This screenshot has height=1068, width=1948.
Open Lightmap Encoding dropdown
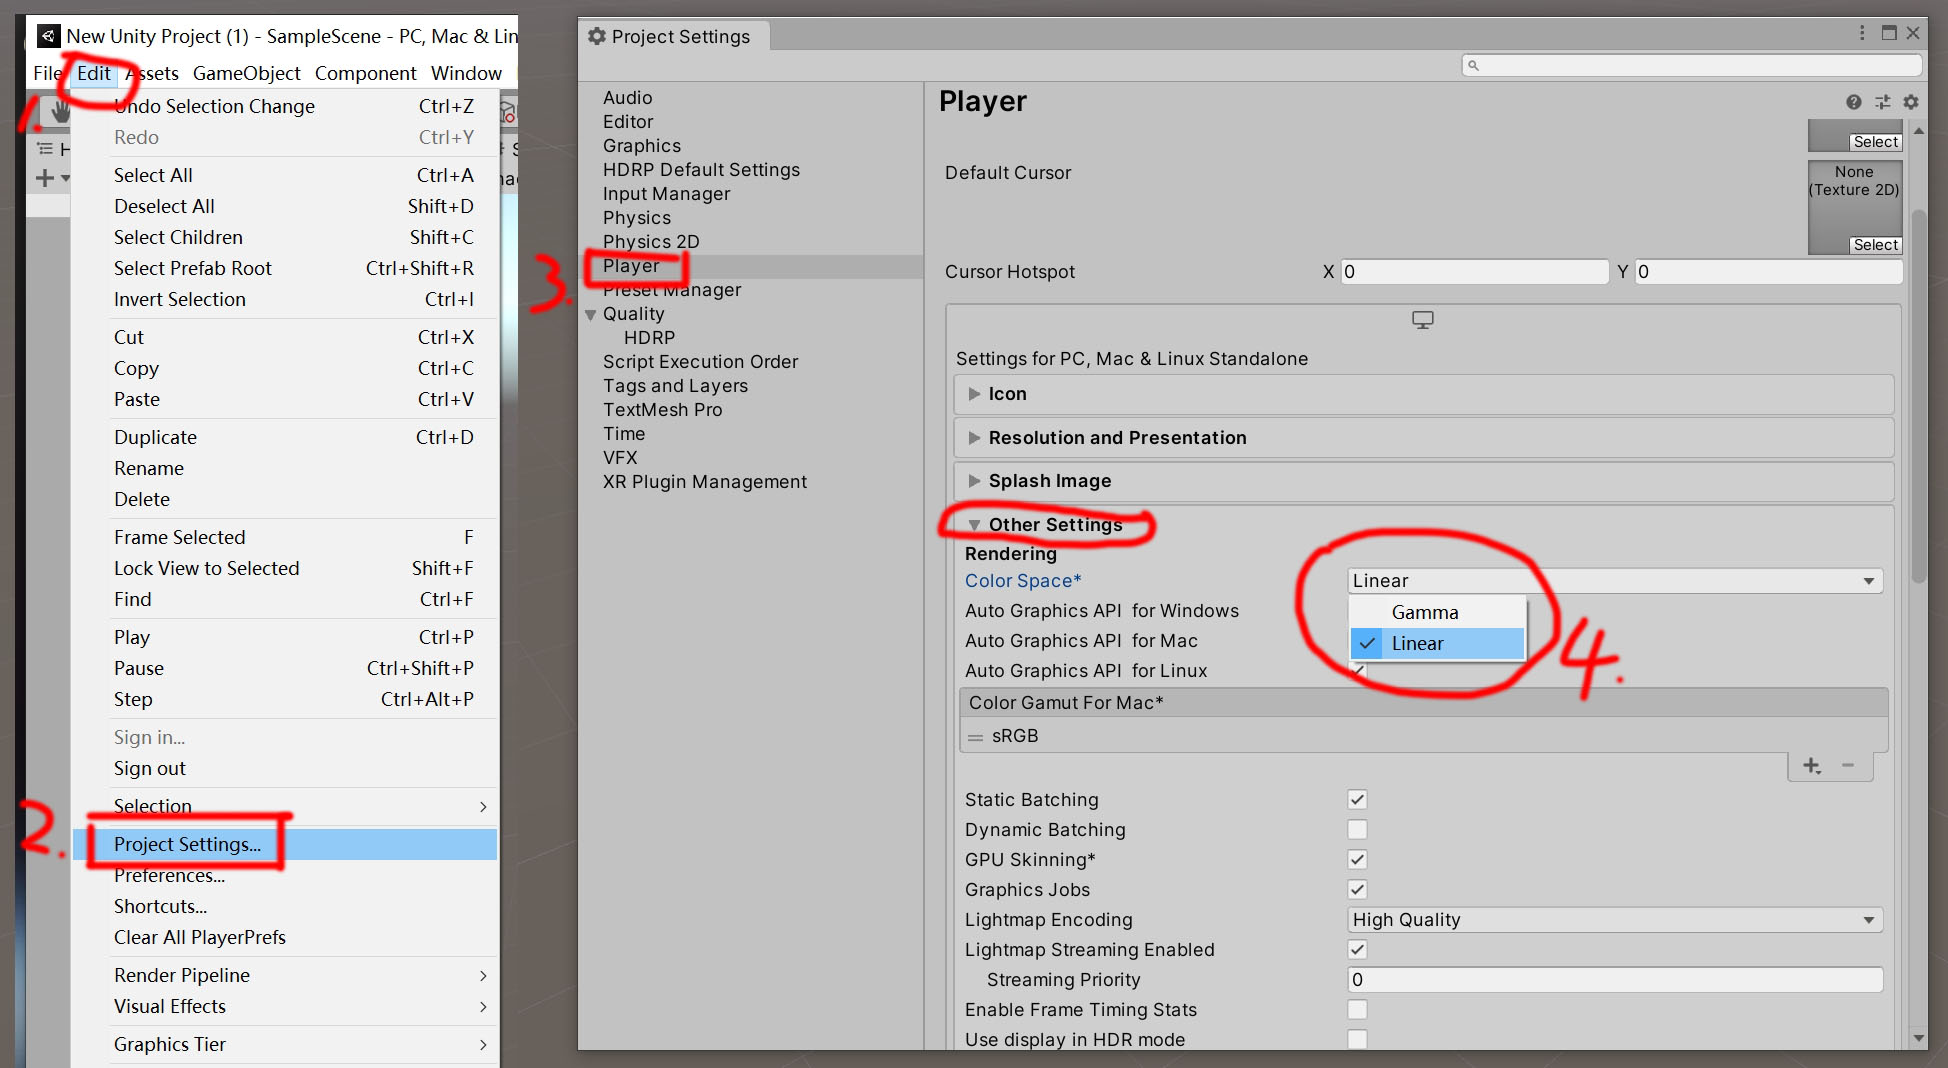[1614, 920]
